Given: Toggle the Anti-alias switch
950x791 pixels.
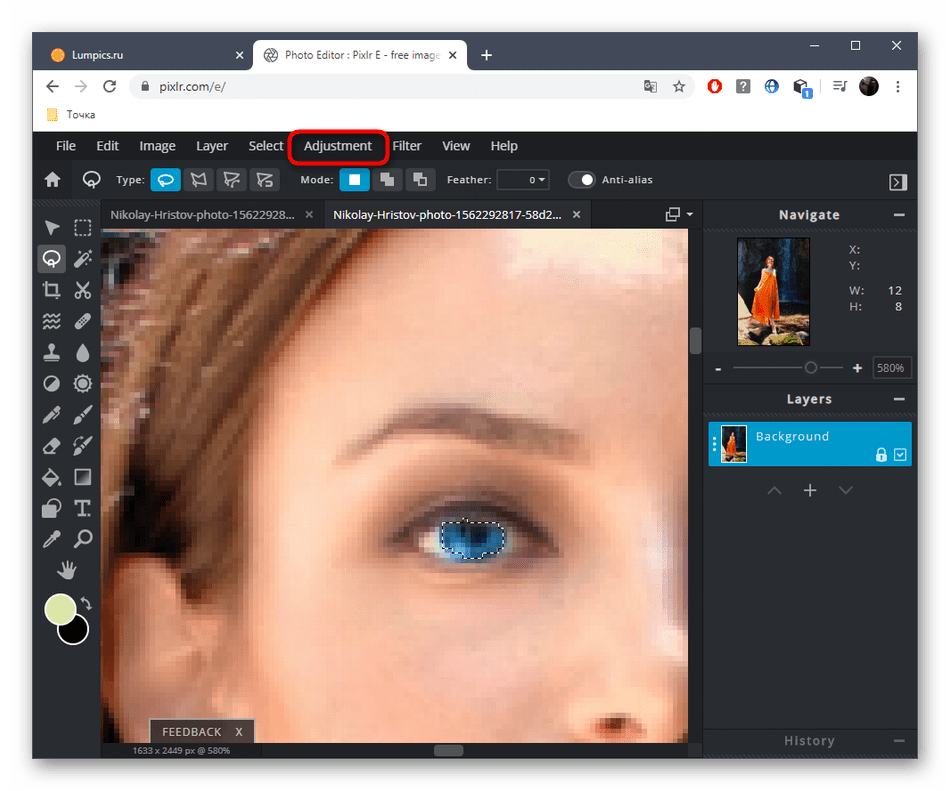Looking at the screenshot, I should click(x=582, y=180).
